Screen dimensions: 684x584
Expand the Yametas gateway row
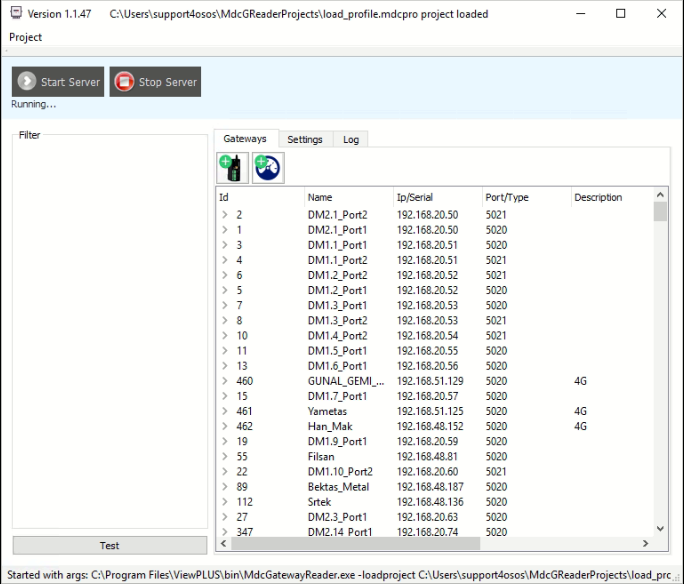pos(225,411)
